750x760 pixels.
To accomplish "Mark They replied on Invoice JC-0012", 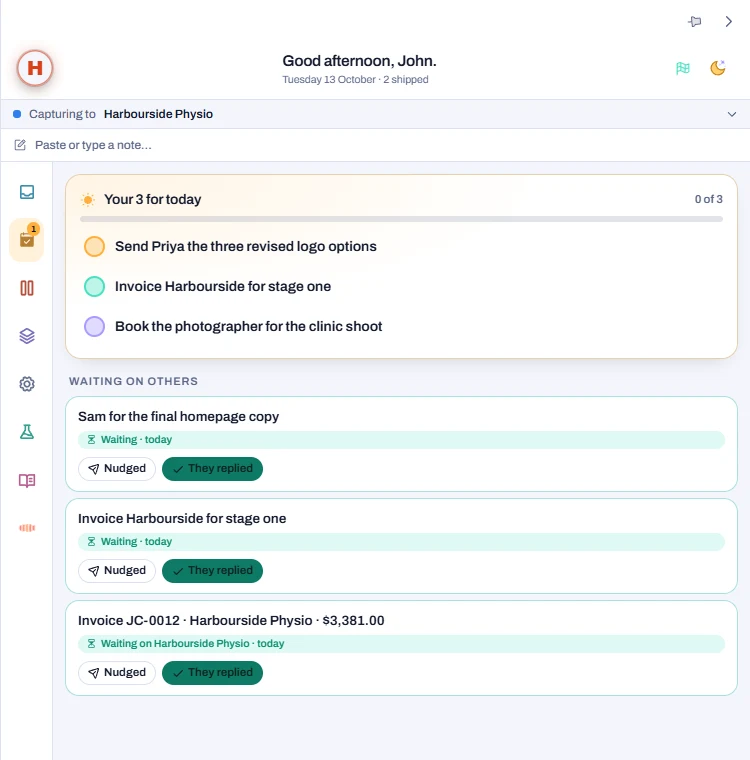I will click(x=212, y=673).
